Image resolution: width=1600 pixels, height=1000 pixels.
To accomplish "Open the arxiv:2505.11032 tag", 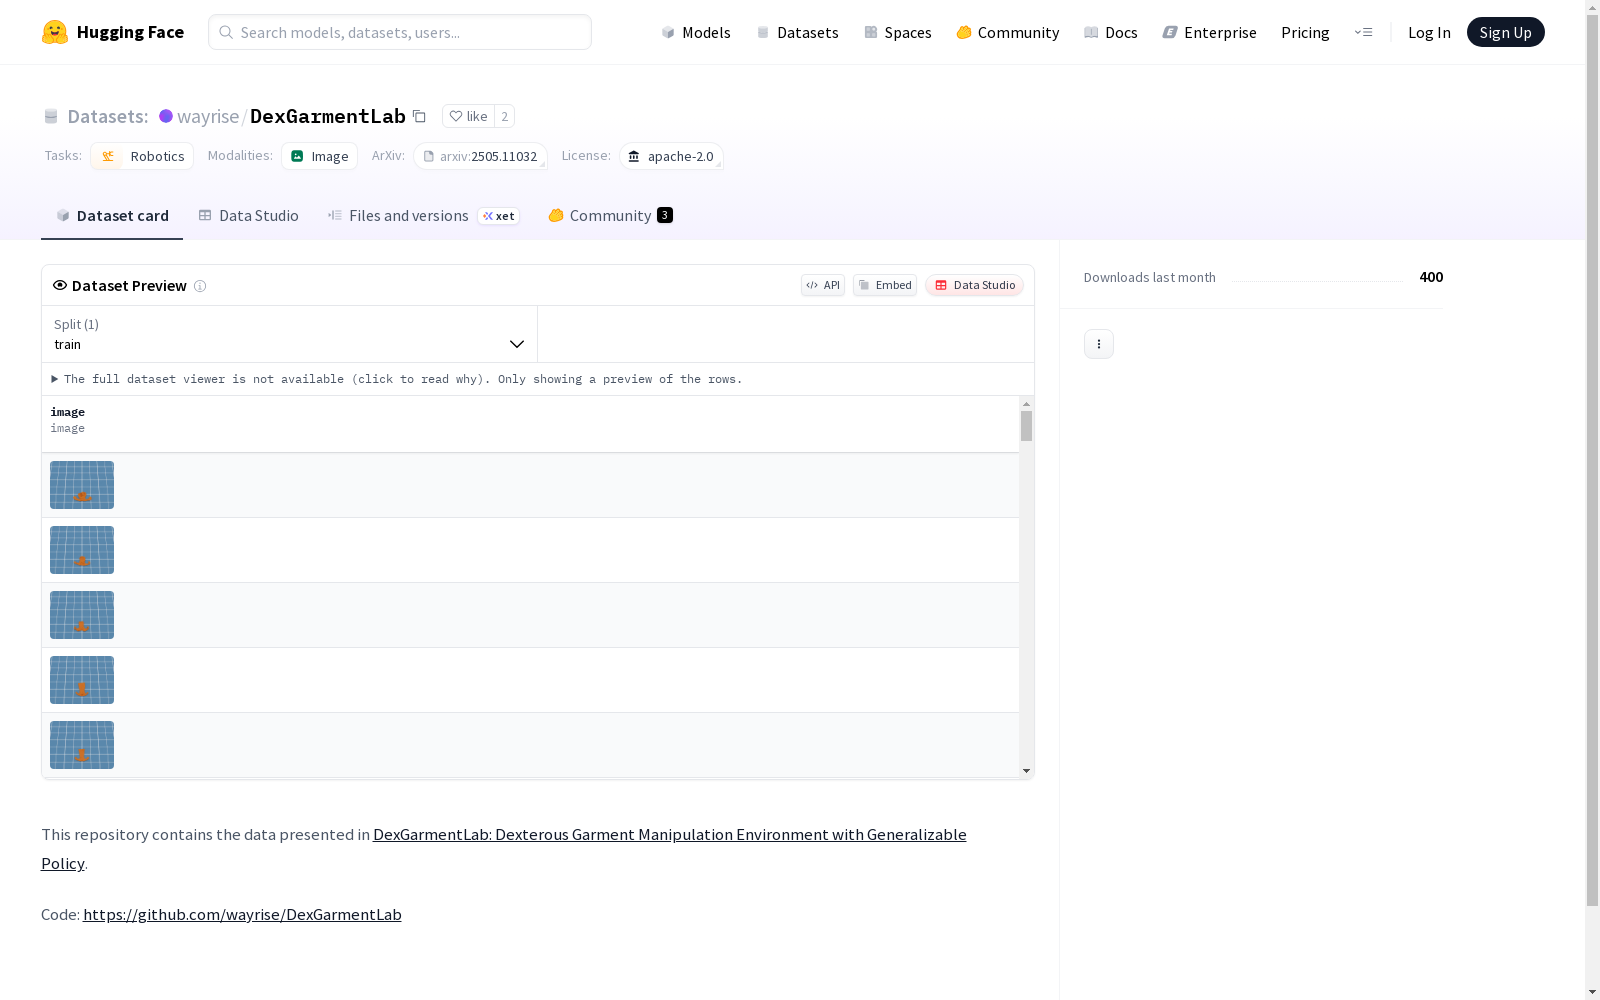I will [x=480, y=156].
